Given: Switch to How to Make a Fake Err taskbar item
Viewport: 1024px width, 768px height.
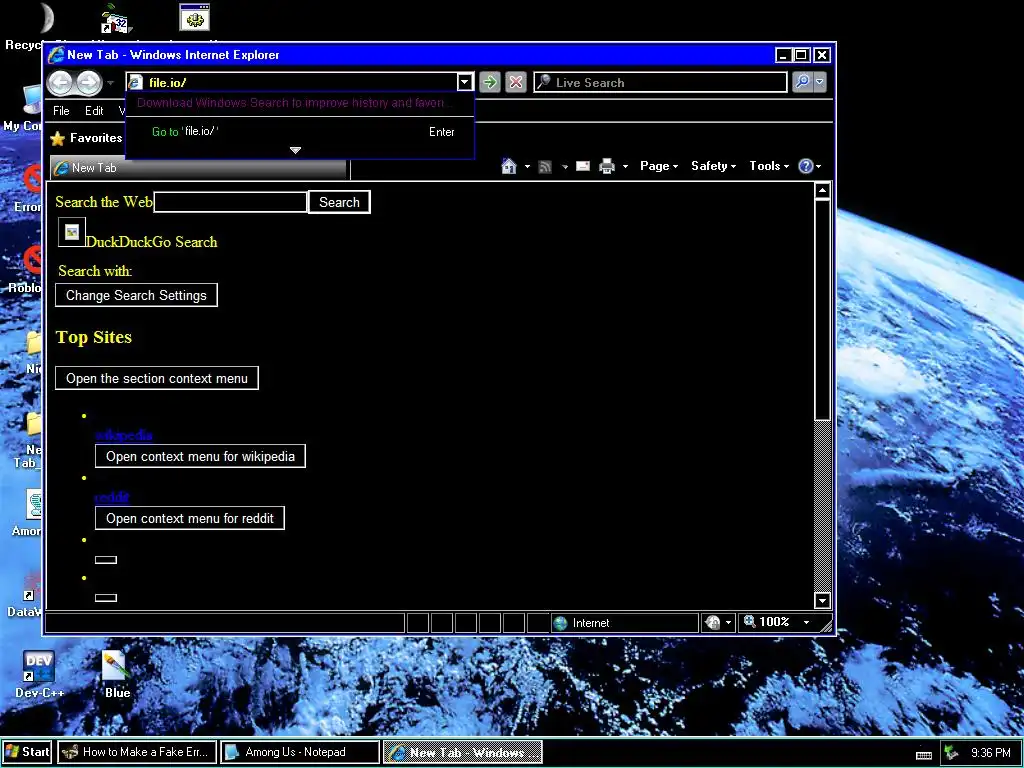Looking at the screenshot, I should tap(137, 752).
